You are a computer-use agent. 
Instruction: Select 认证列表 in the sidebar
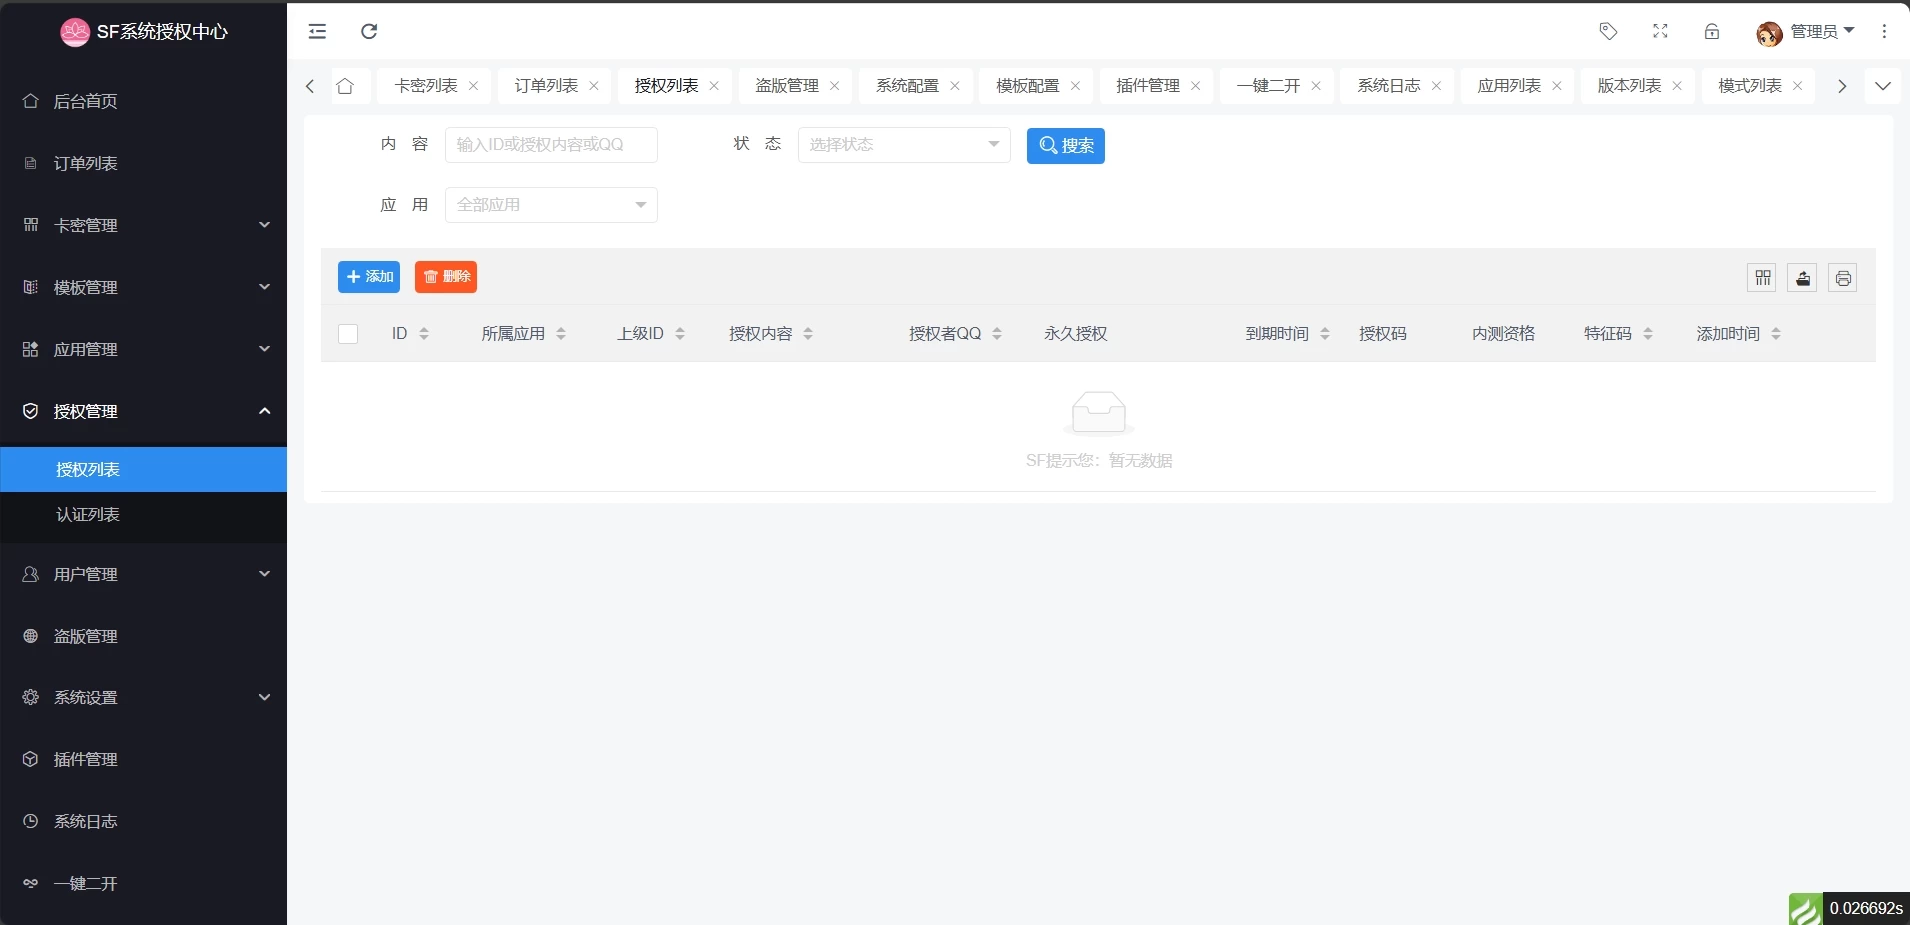(88, 515)
